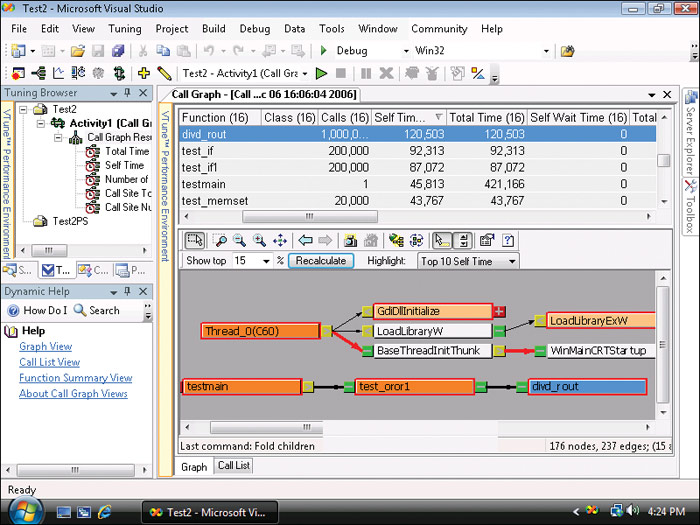Open the Show top percentage dropdown
Image resolution: width=700 pixels, height=525 pixels.
click(x=266, y=261)
